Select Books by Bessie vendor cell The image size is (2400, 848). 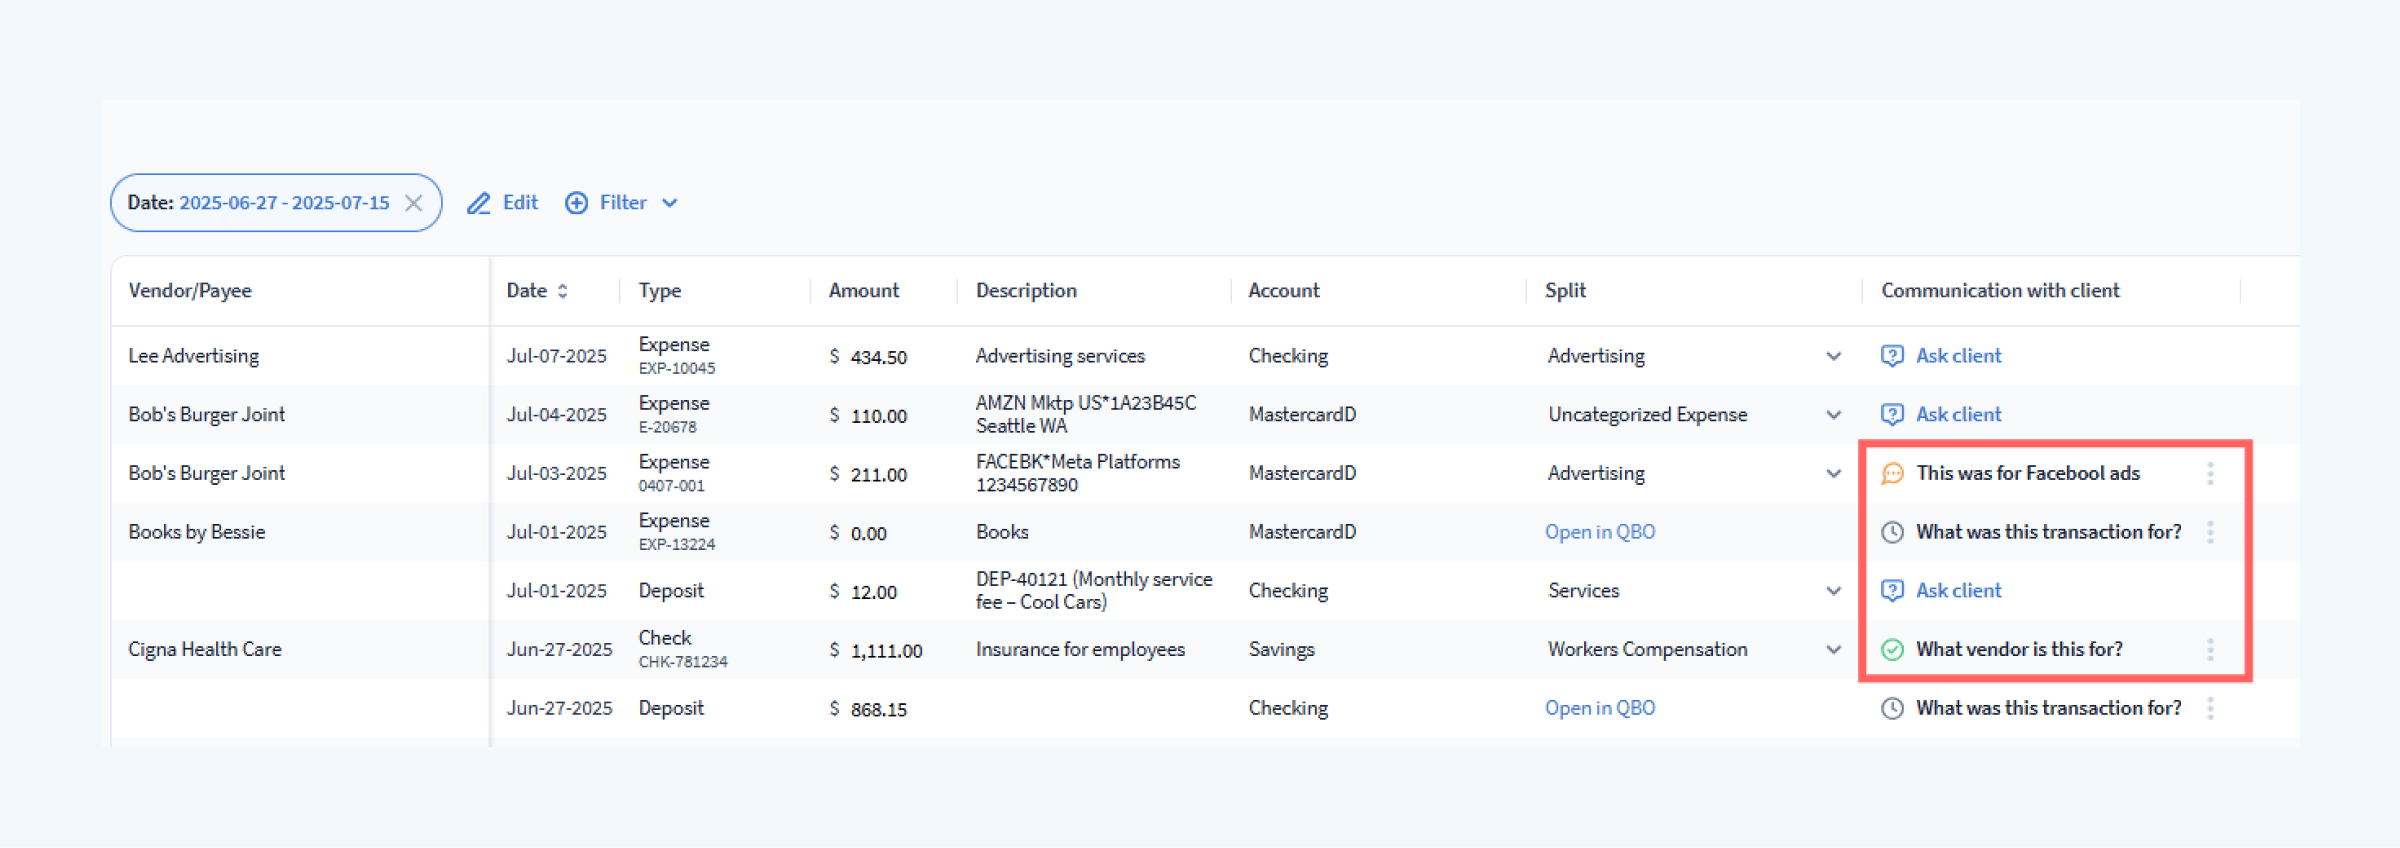[196, 532]
